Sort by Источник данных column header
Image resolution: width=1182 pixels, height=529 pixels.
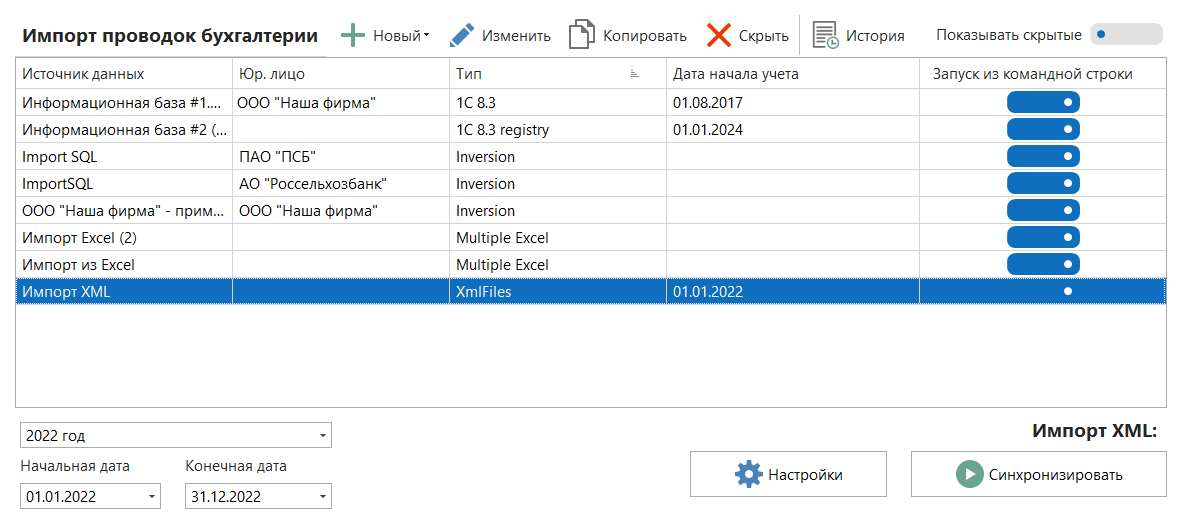[83, 74]
